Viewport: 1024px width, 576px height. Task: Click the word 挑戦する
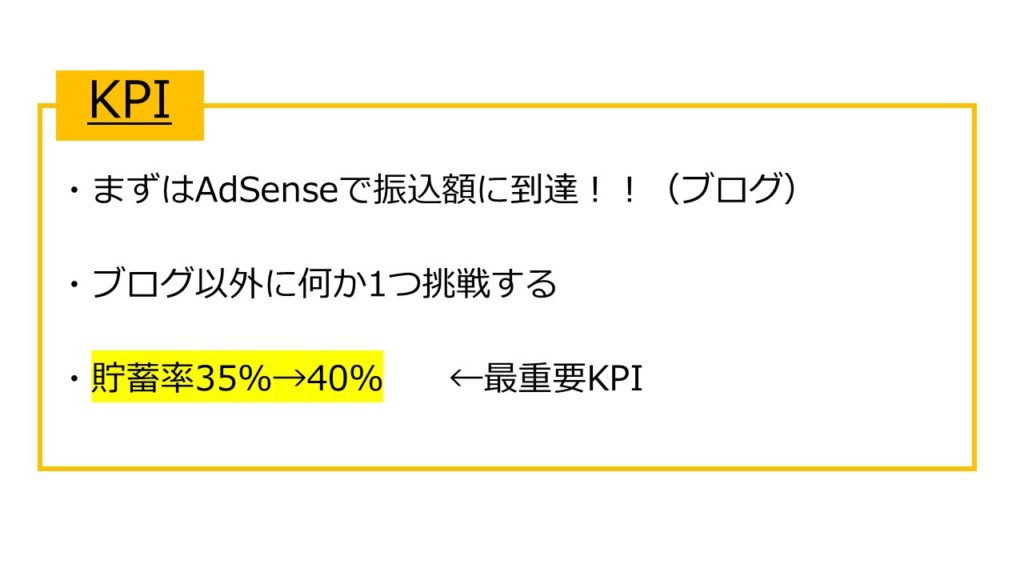pos(490,284)
